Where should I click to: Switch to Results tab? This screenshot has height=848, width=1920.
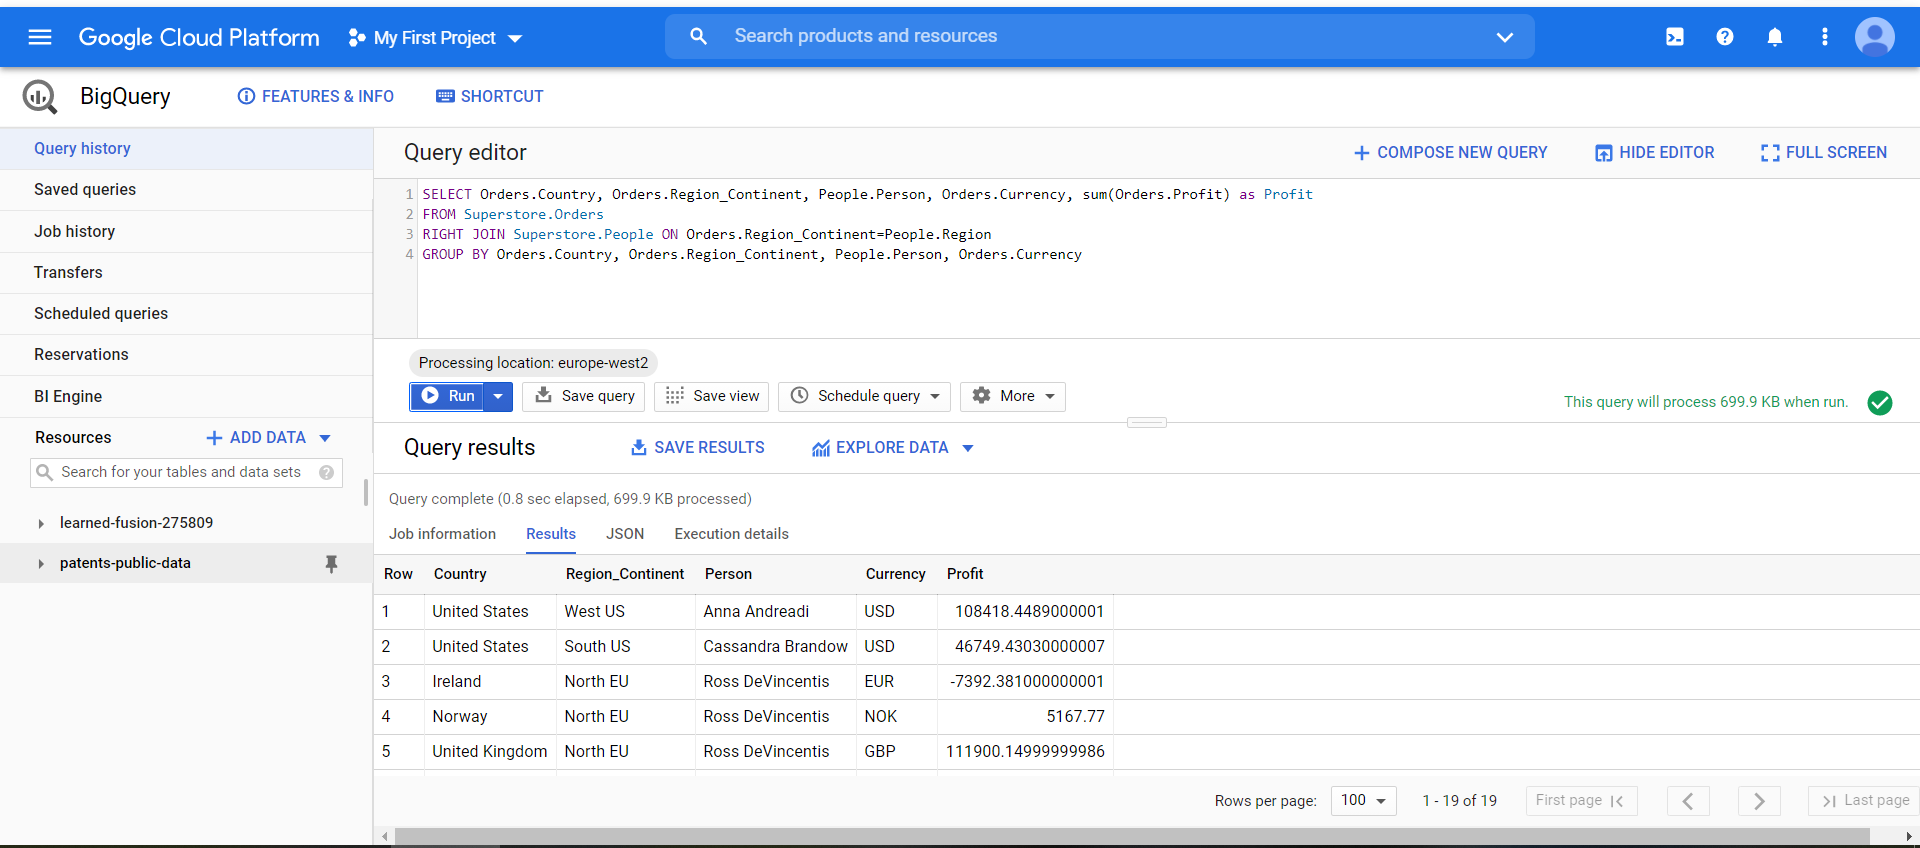tap(551, 534)
